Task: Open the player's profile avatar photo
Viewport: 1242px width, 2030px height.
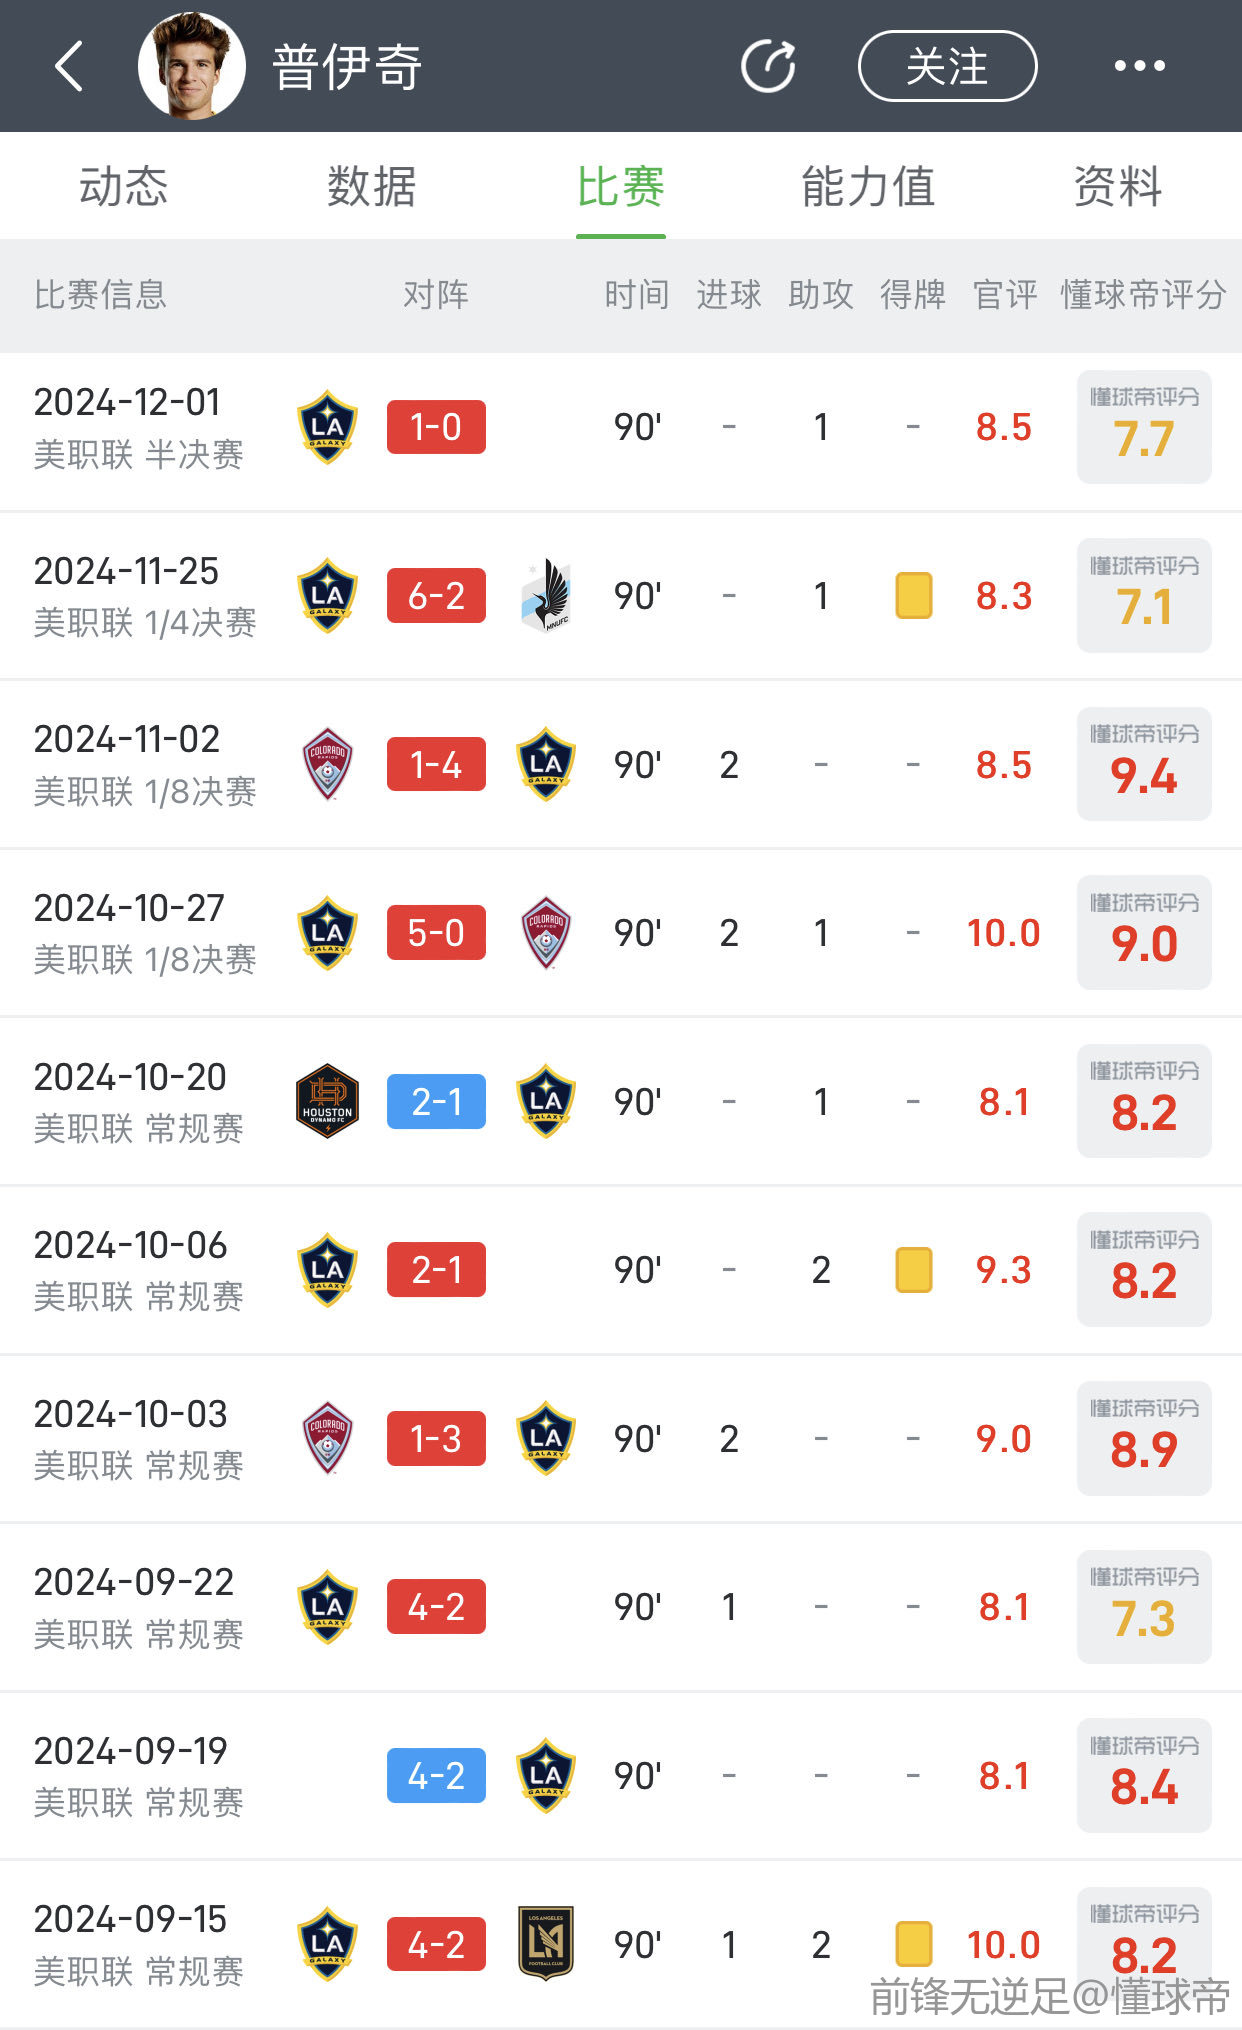Action: (x=191, y=66)
